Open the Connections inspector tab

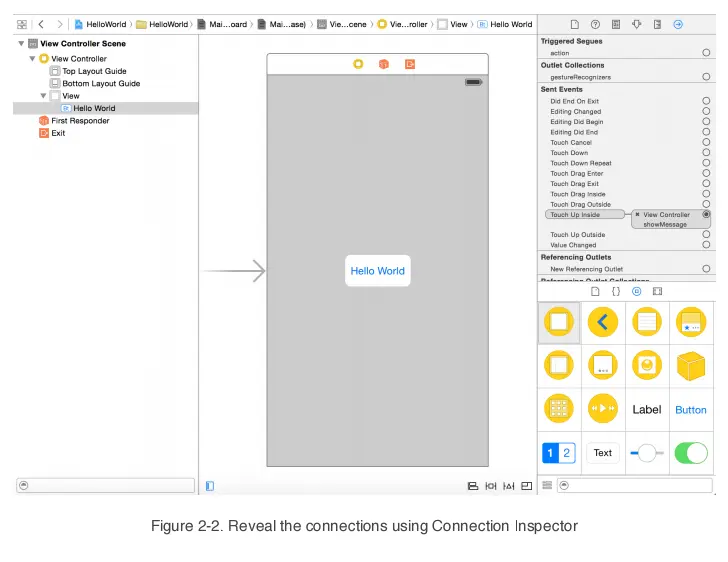678,24
